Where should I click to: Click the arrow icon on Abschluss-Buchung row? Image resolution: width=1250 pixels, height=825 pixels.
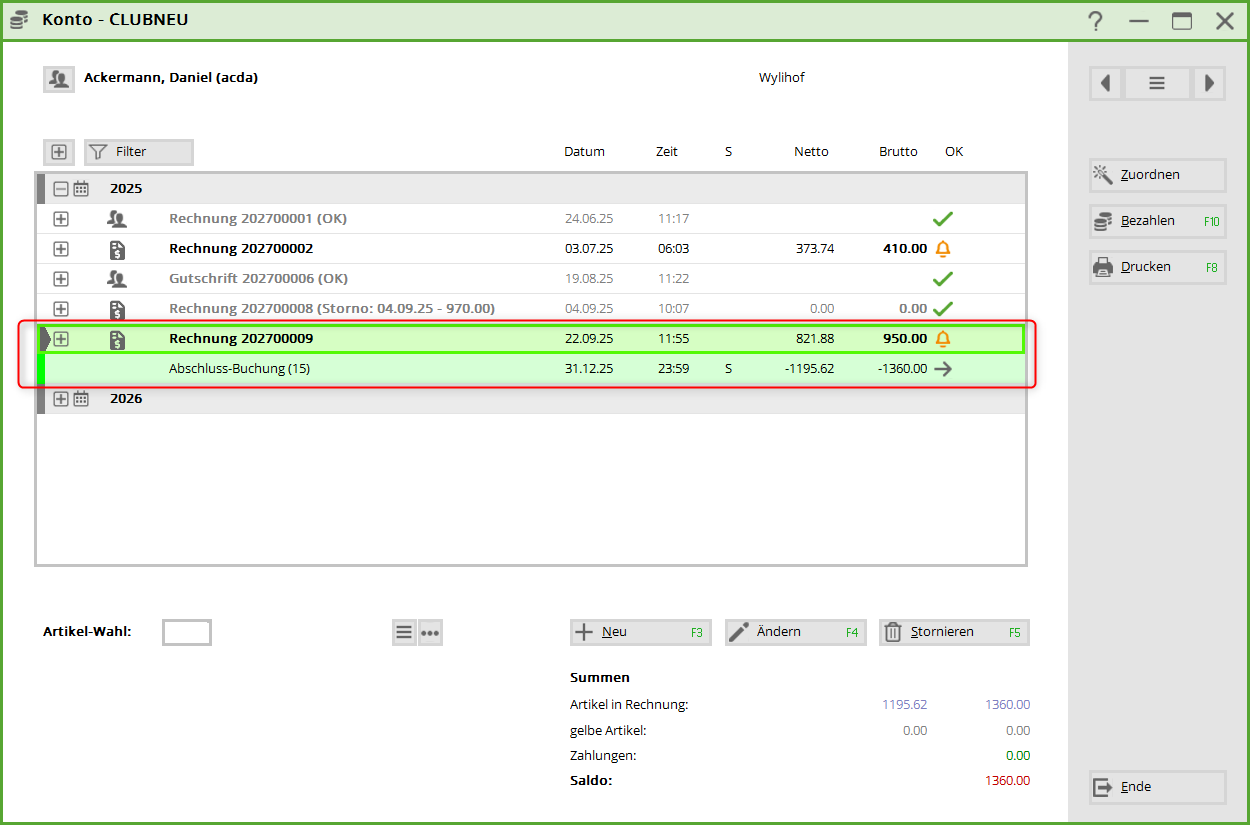(x=942, y=369)
